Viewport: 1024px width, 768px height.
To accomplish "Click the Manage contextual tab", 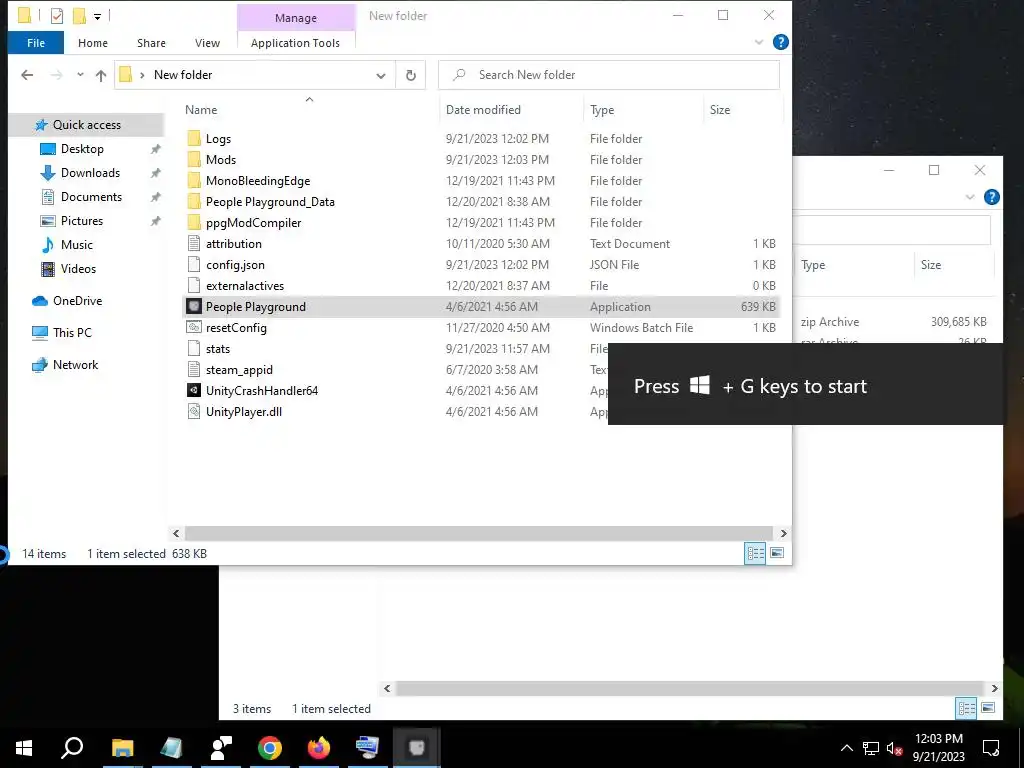I will tap(296, 18).
